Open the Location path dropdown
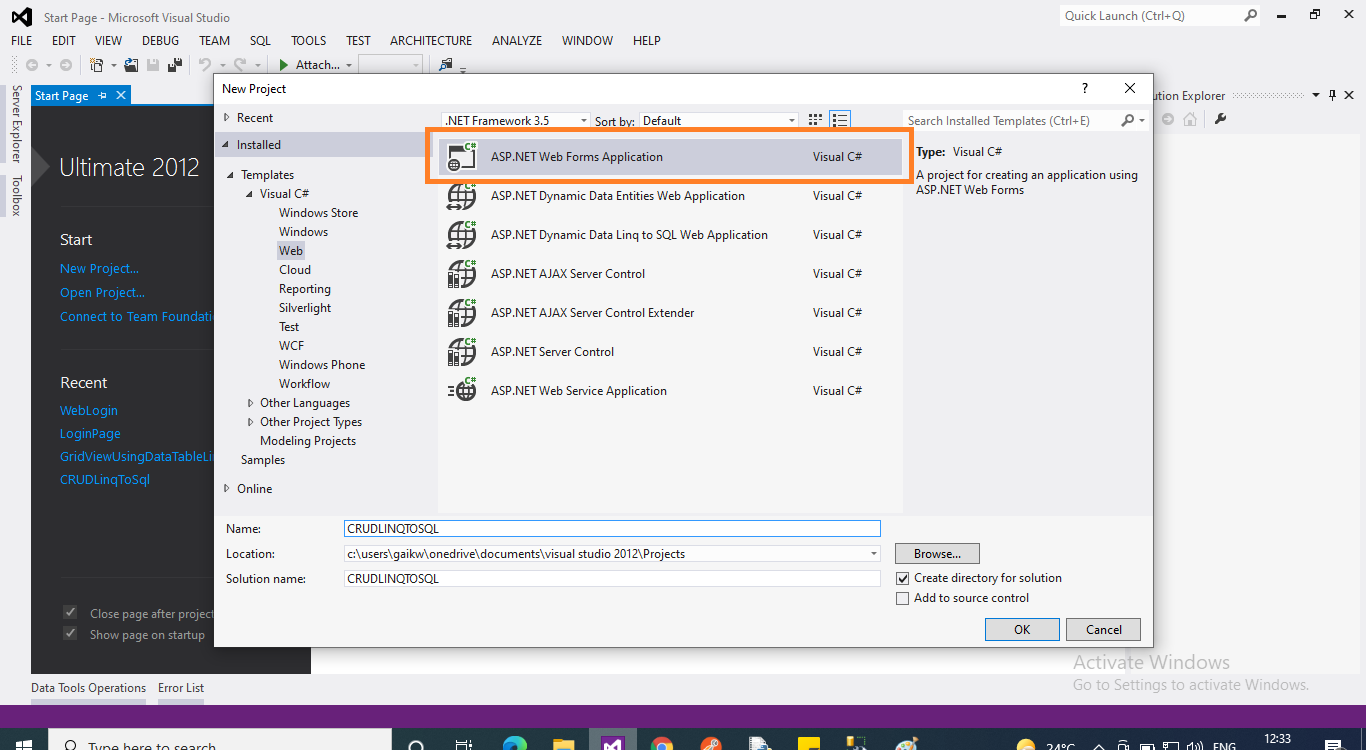 [874, 553]
